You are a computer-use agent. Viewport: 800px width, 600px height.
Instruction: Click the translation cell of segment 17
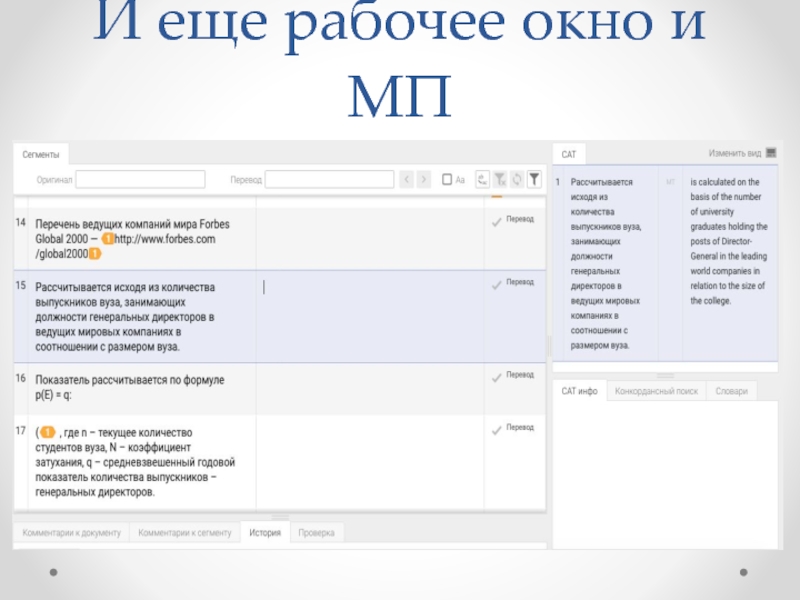click(x=370, y=462)
